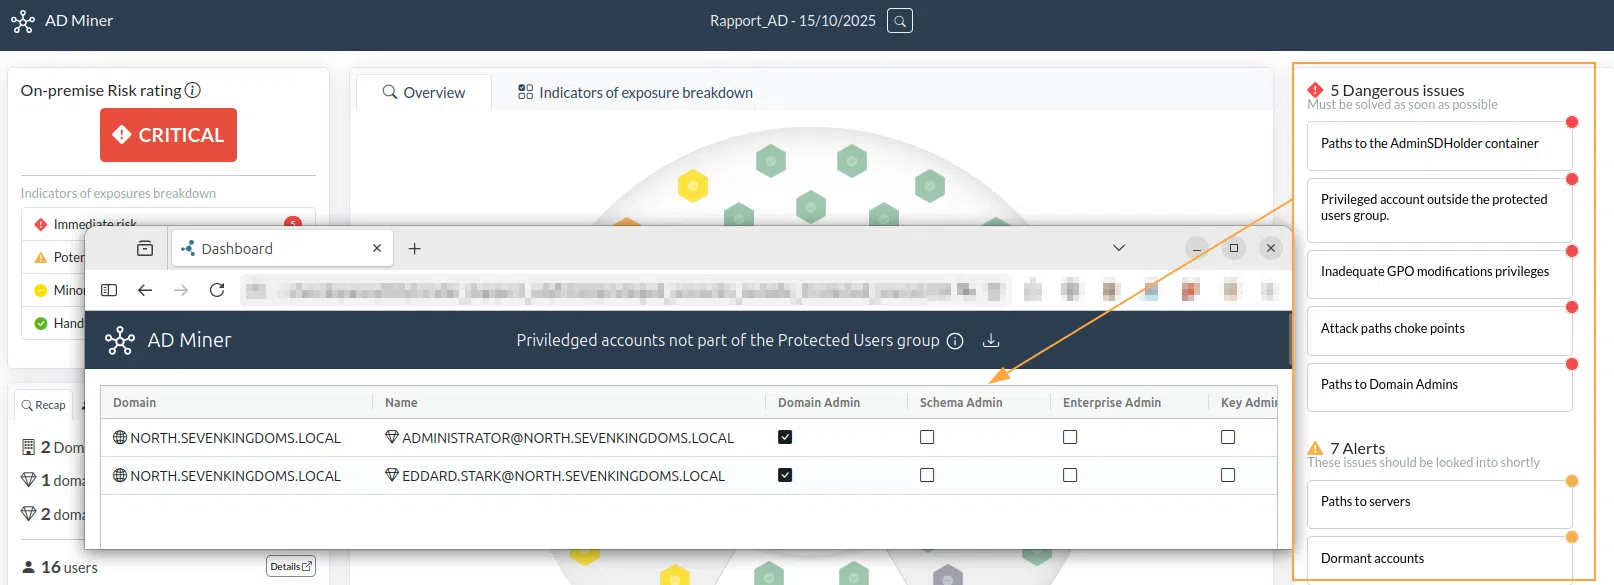1614x585 pixels.
Task: Toggle Key Admin checkbox for ADMINISTRATOR row
Action: (x=1228, y=437)
